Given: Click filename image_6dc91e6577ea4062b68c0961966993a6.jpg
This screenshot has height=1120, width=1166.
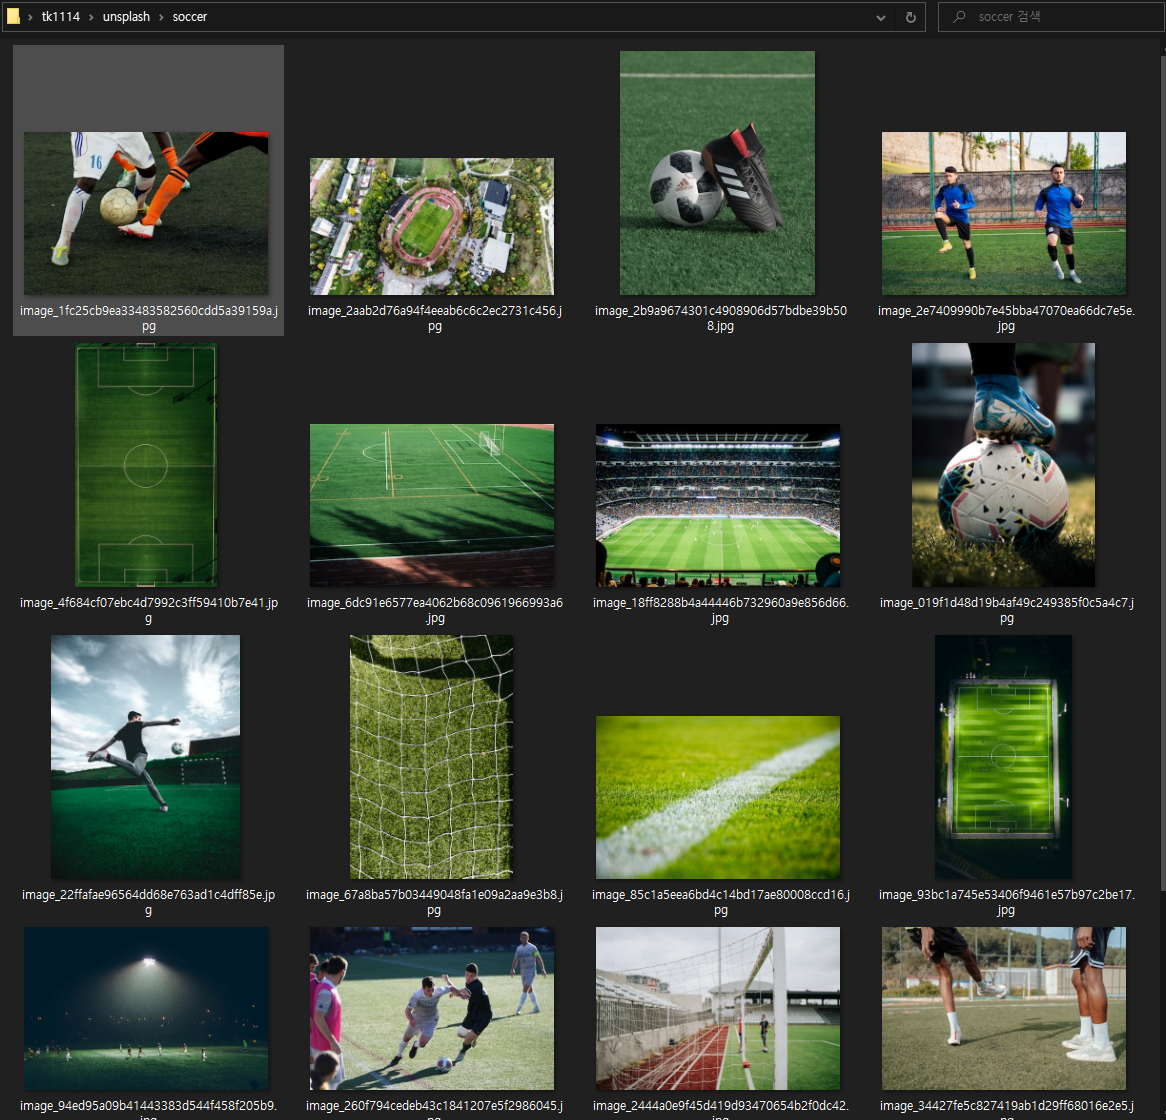Looking at the screenshot, I should [434, 610].
